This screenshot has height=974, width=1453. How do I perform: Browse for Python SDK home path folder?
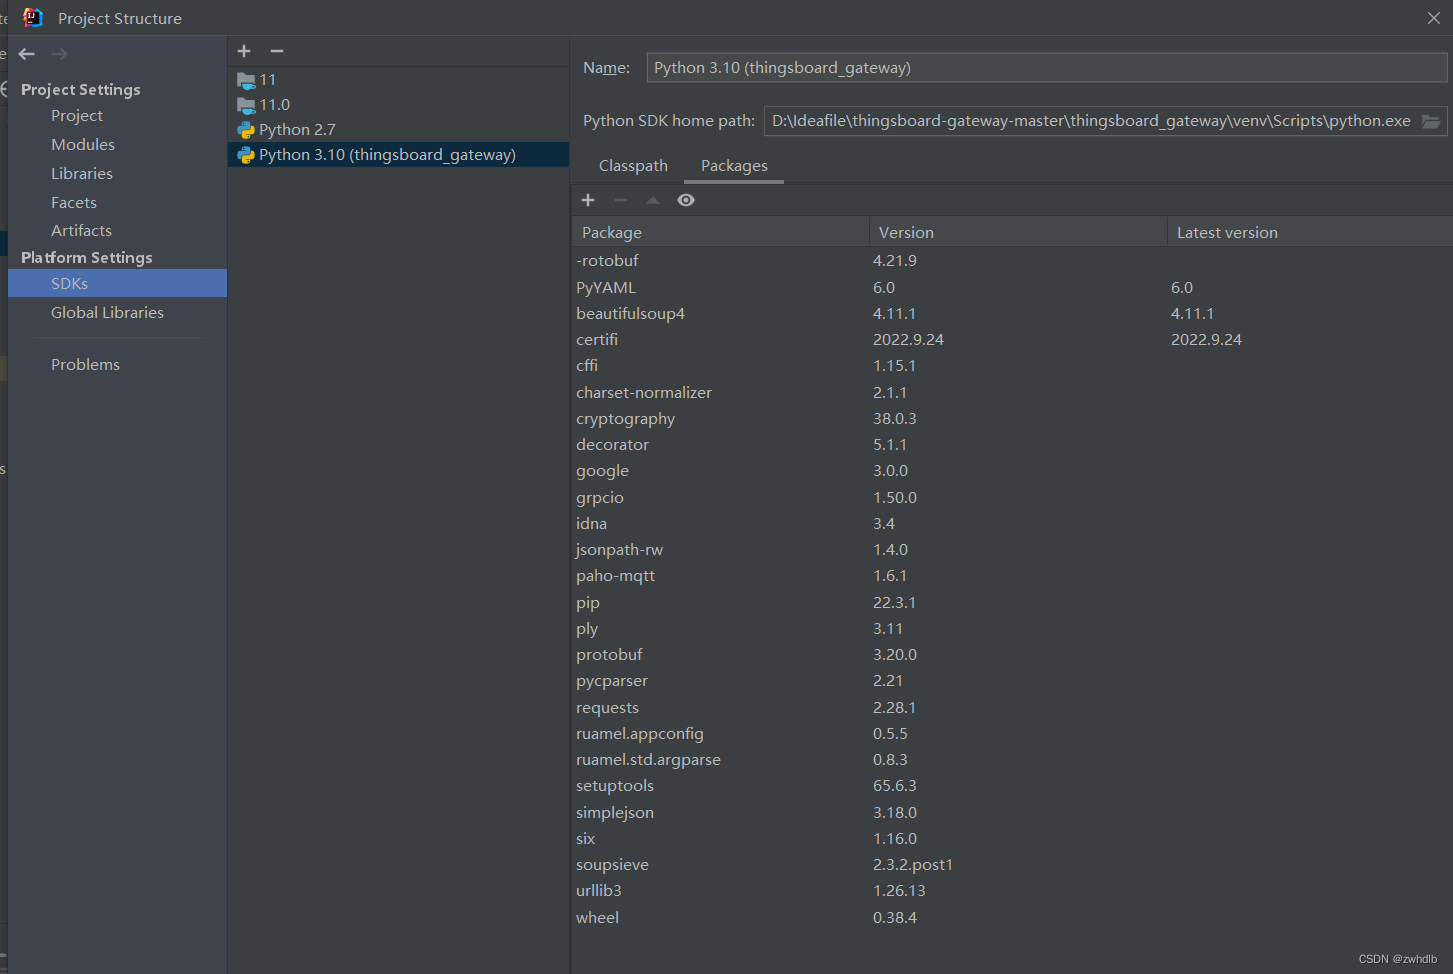pyautogui.click(x=1431, y=121)
